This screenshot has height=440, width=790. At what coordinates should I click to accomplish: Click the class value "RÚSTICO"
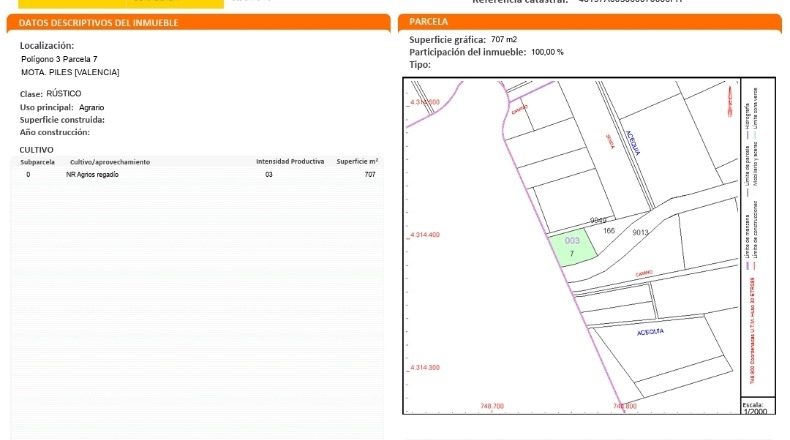click(x=63, y=93)
